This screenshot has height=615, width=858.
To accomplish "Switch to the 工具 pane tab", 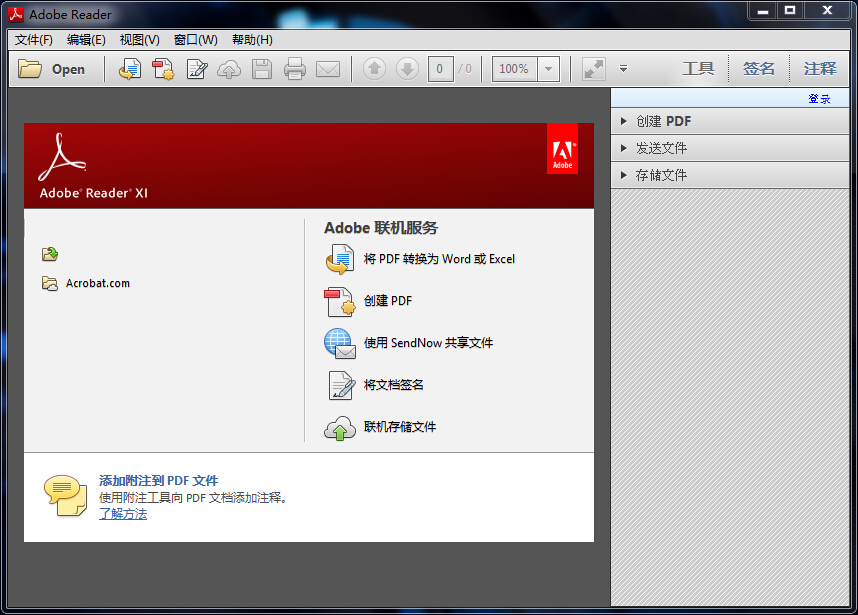I will [x=698, y=69].
